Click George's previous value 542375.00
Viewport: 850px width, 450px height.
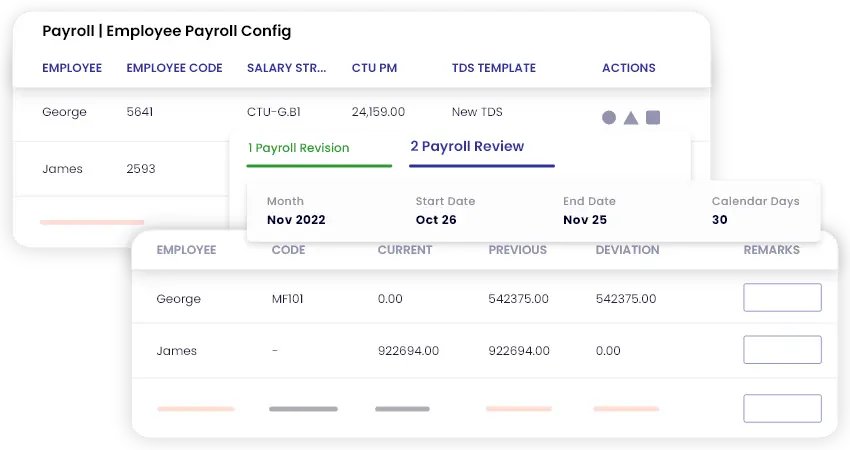[519, 299]
